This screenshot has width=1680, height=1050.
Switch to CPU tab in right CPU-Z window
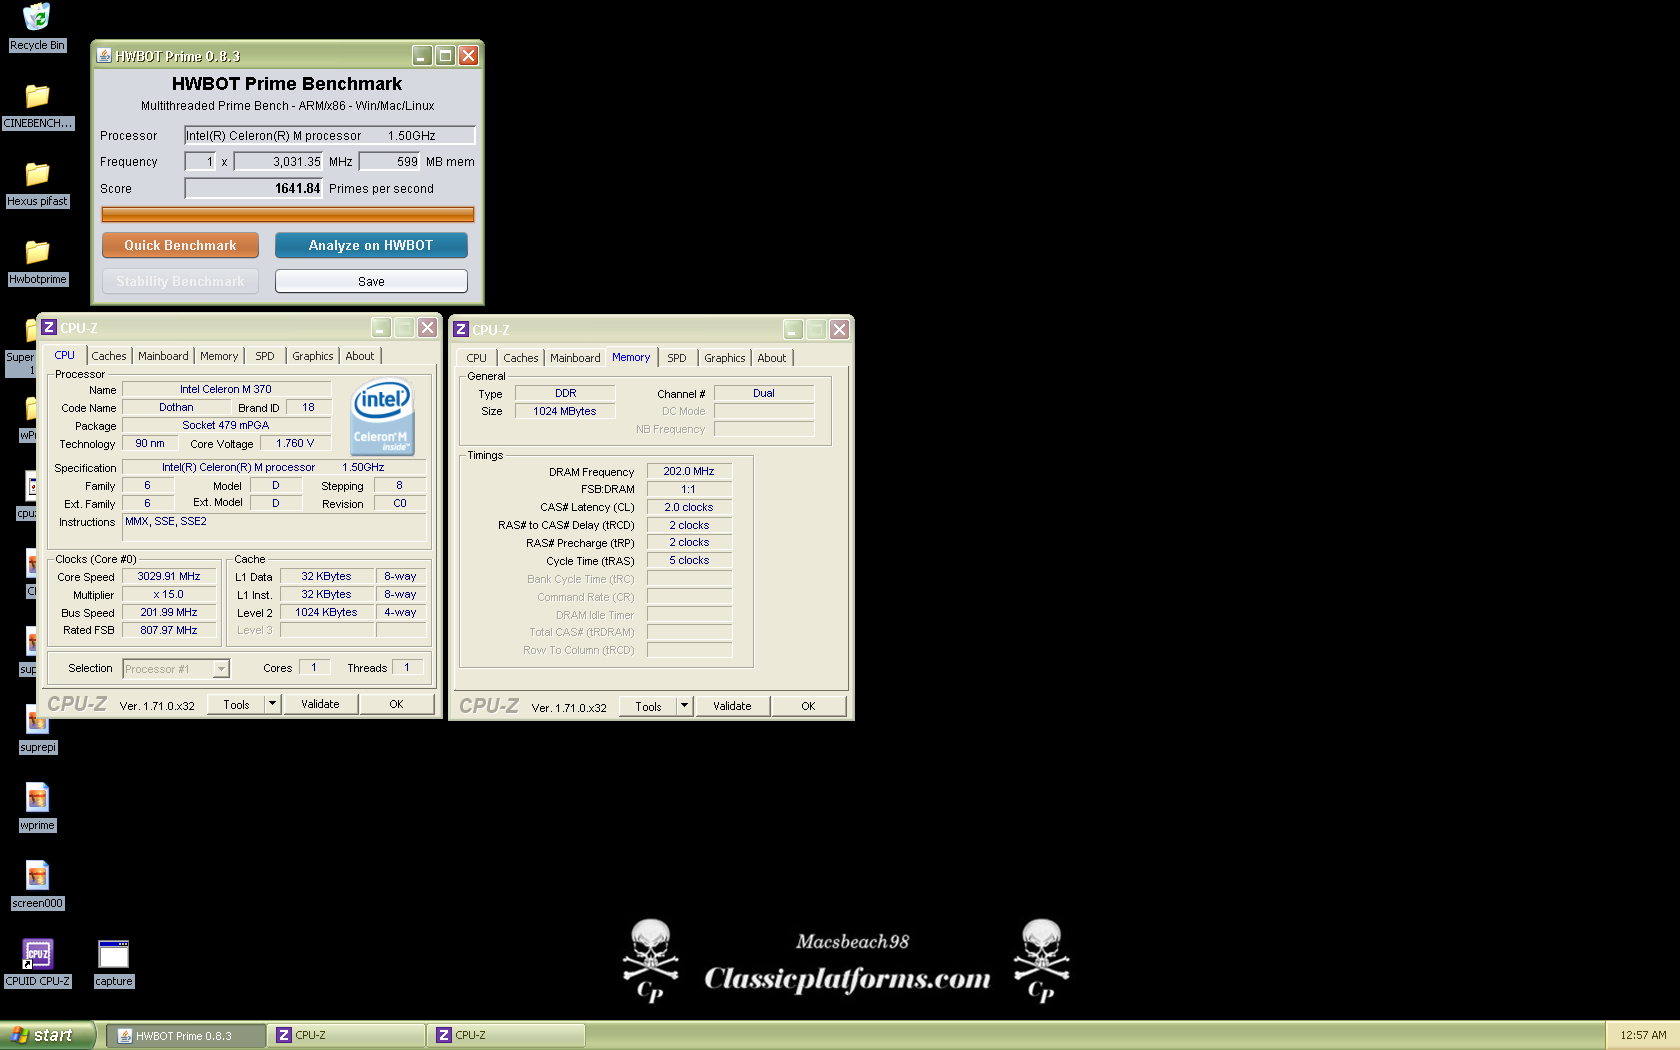[477, 358]
